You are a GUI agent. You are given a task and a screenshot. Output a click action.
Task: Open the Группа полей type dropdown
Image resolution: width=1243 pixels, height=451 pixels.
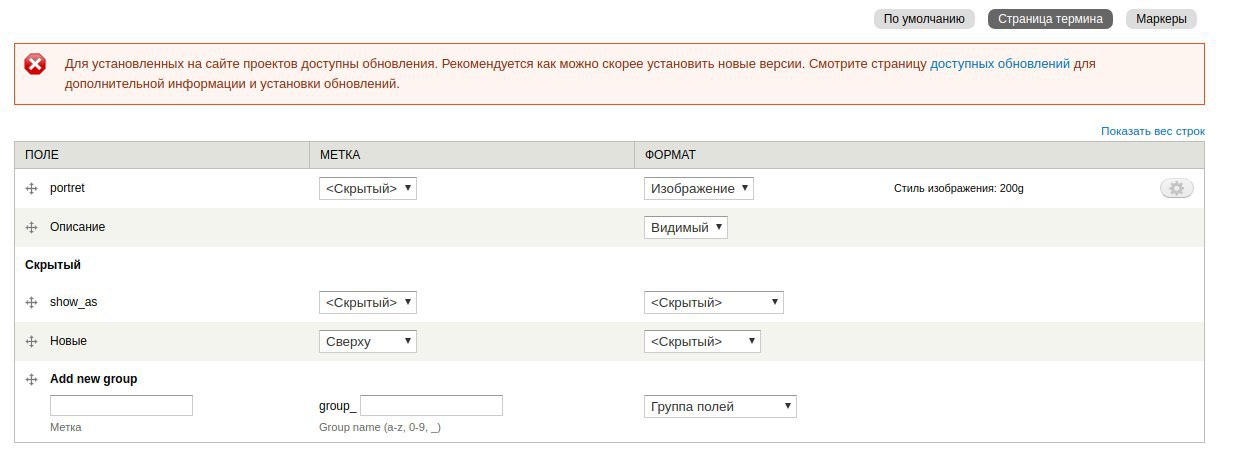click(720, 406)
